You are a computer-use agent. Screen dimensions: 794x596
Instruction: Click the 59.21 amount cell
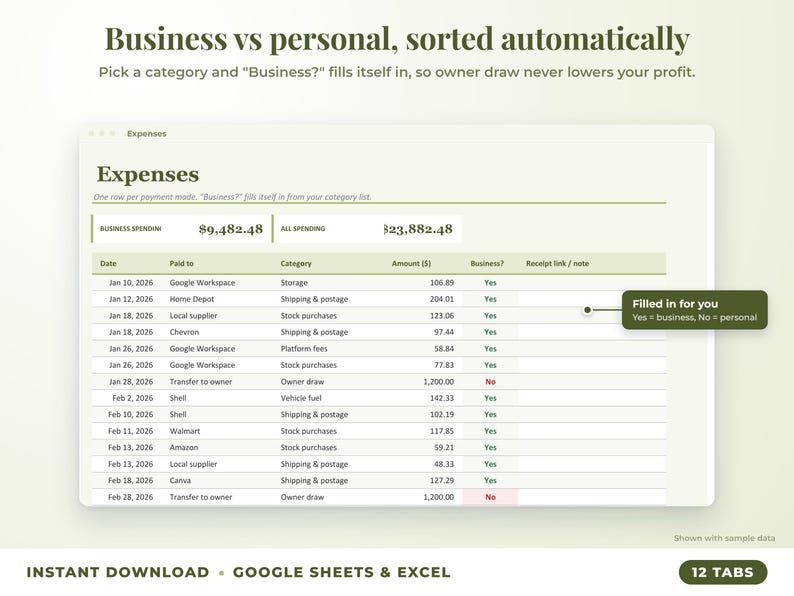444,448
